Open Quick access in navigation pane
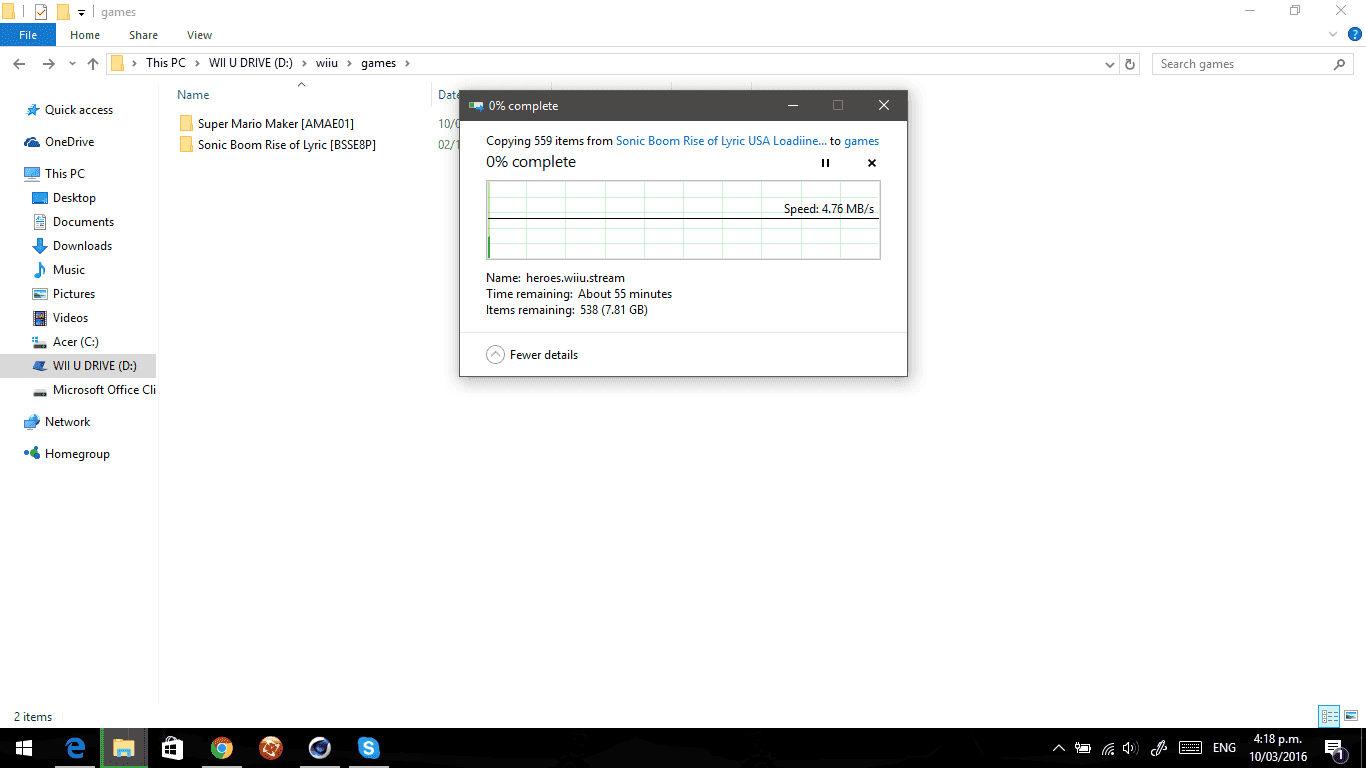Image resolution: width=1366 pixels, height=768 pixels. tap(69, 110)
